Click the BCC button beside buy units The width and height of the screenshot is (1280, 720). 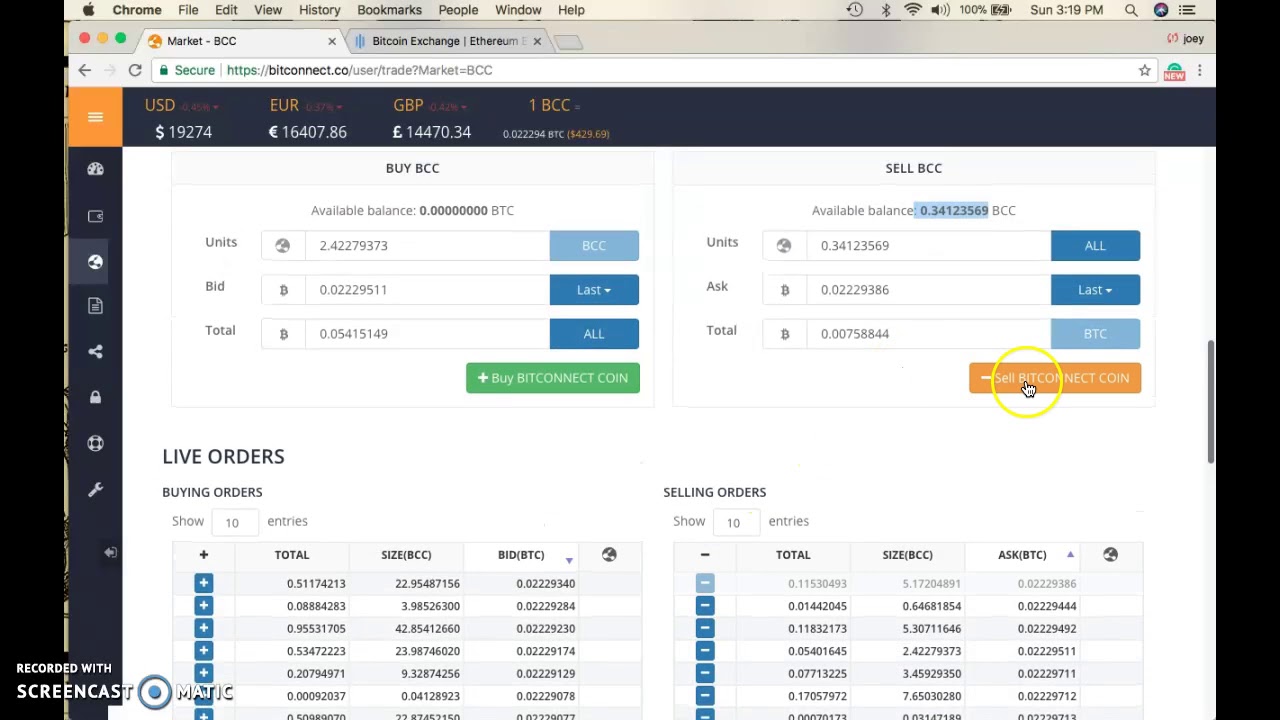click(594, 246)
